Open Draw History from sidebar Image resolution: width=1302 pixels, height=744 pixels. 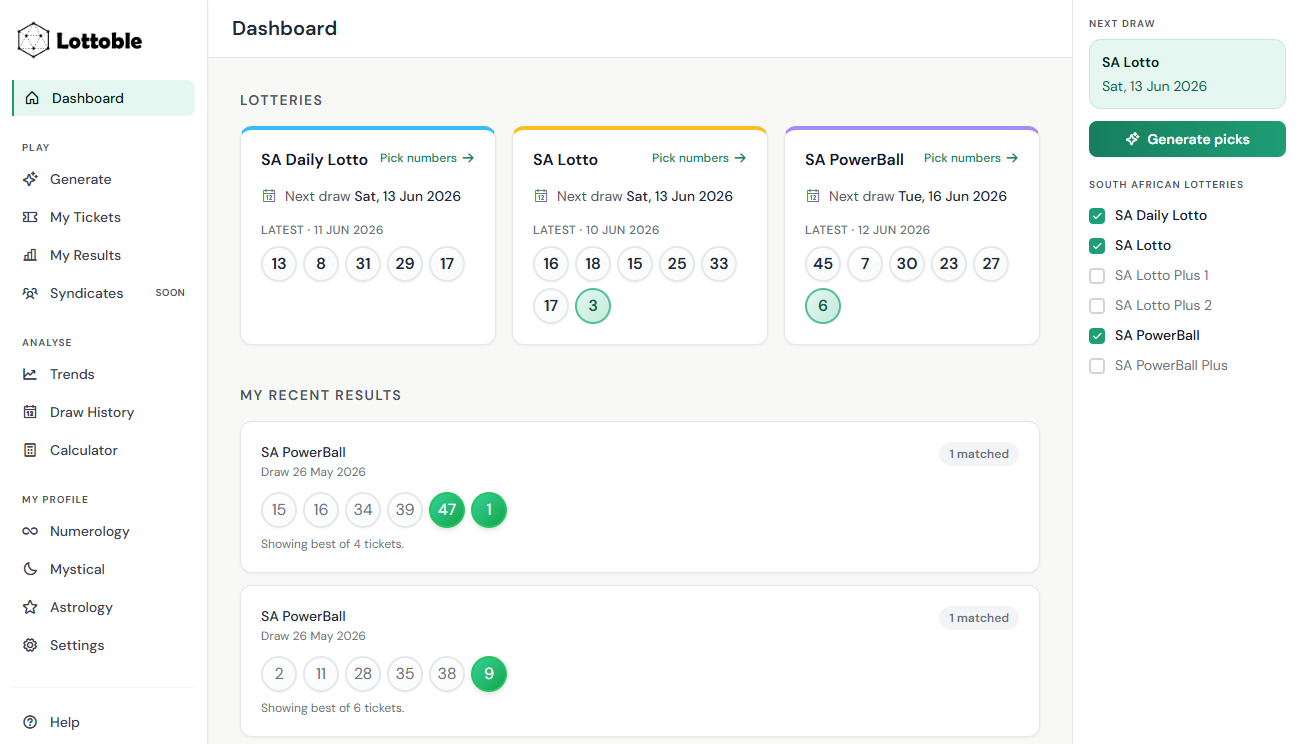[x=103, y=412]
